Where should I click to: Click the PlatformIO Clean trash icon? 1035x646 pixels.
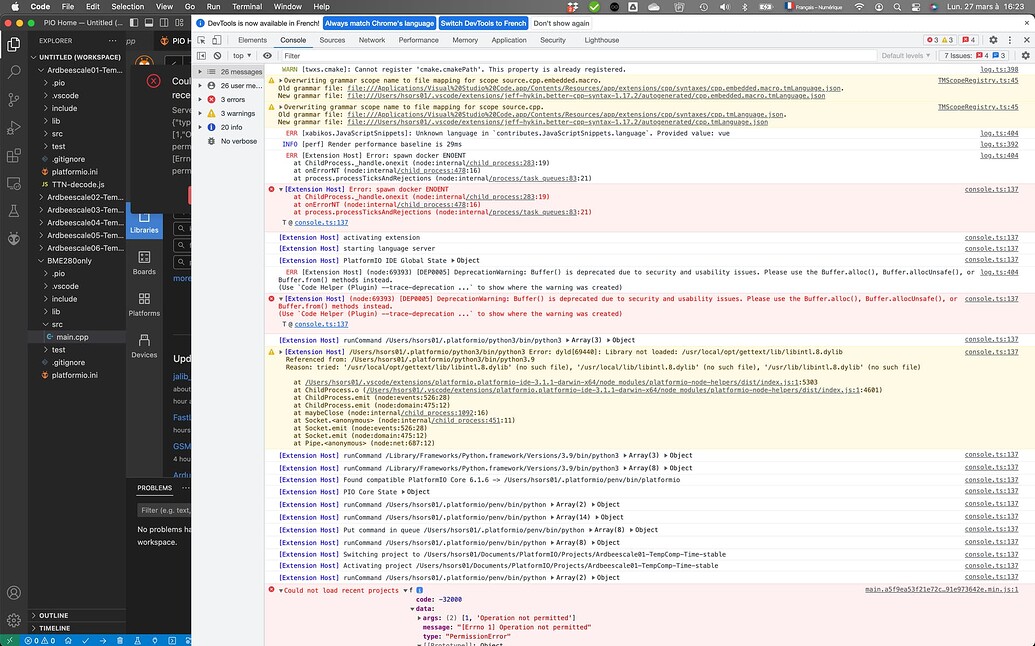(x=119, y=640)
